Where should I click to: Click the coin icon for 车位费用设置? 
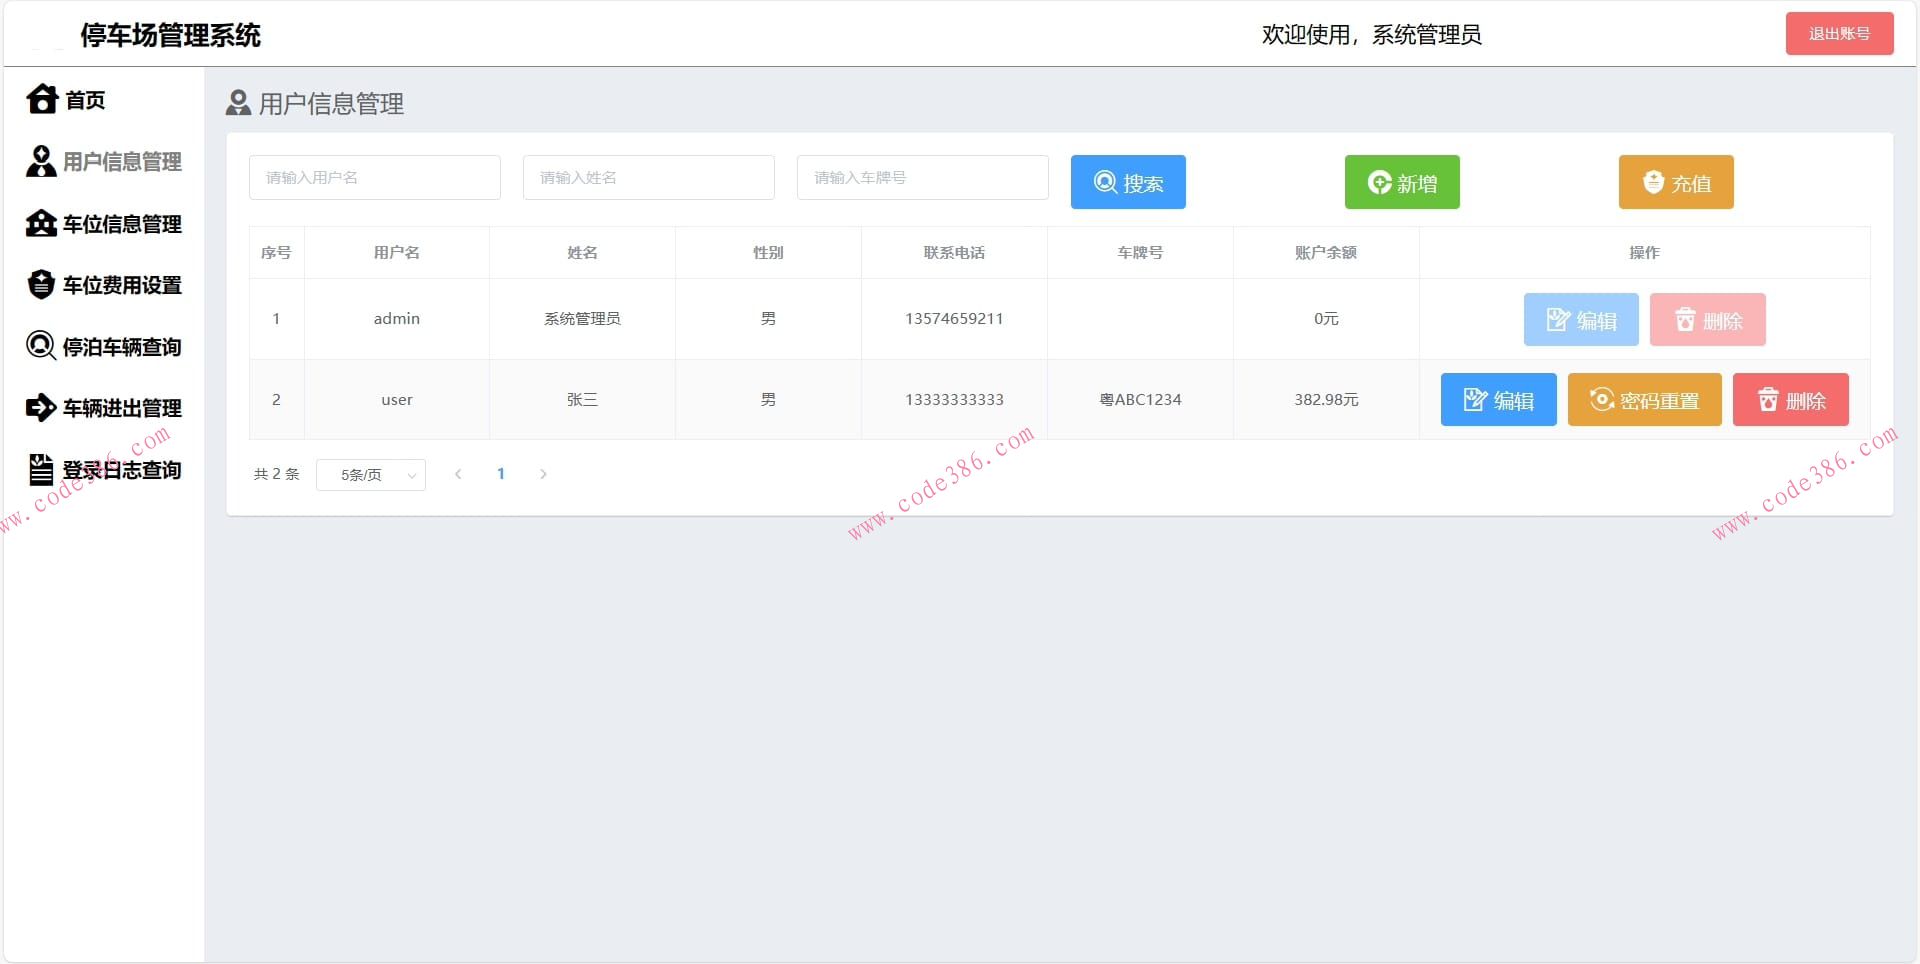tap(41, 285)
